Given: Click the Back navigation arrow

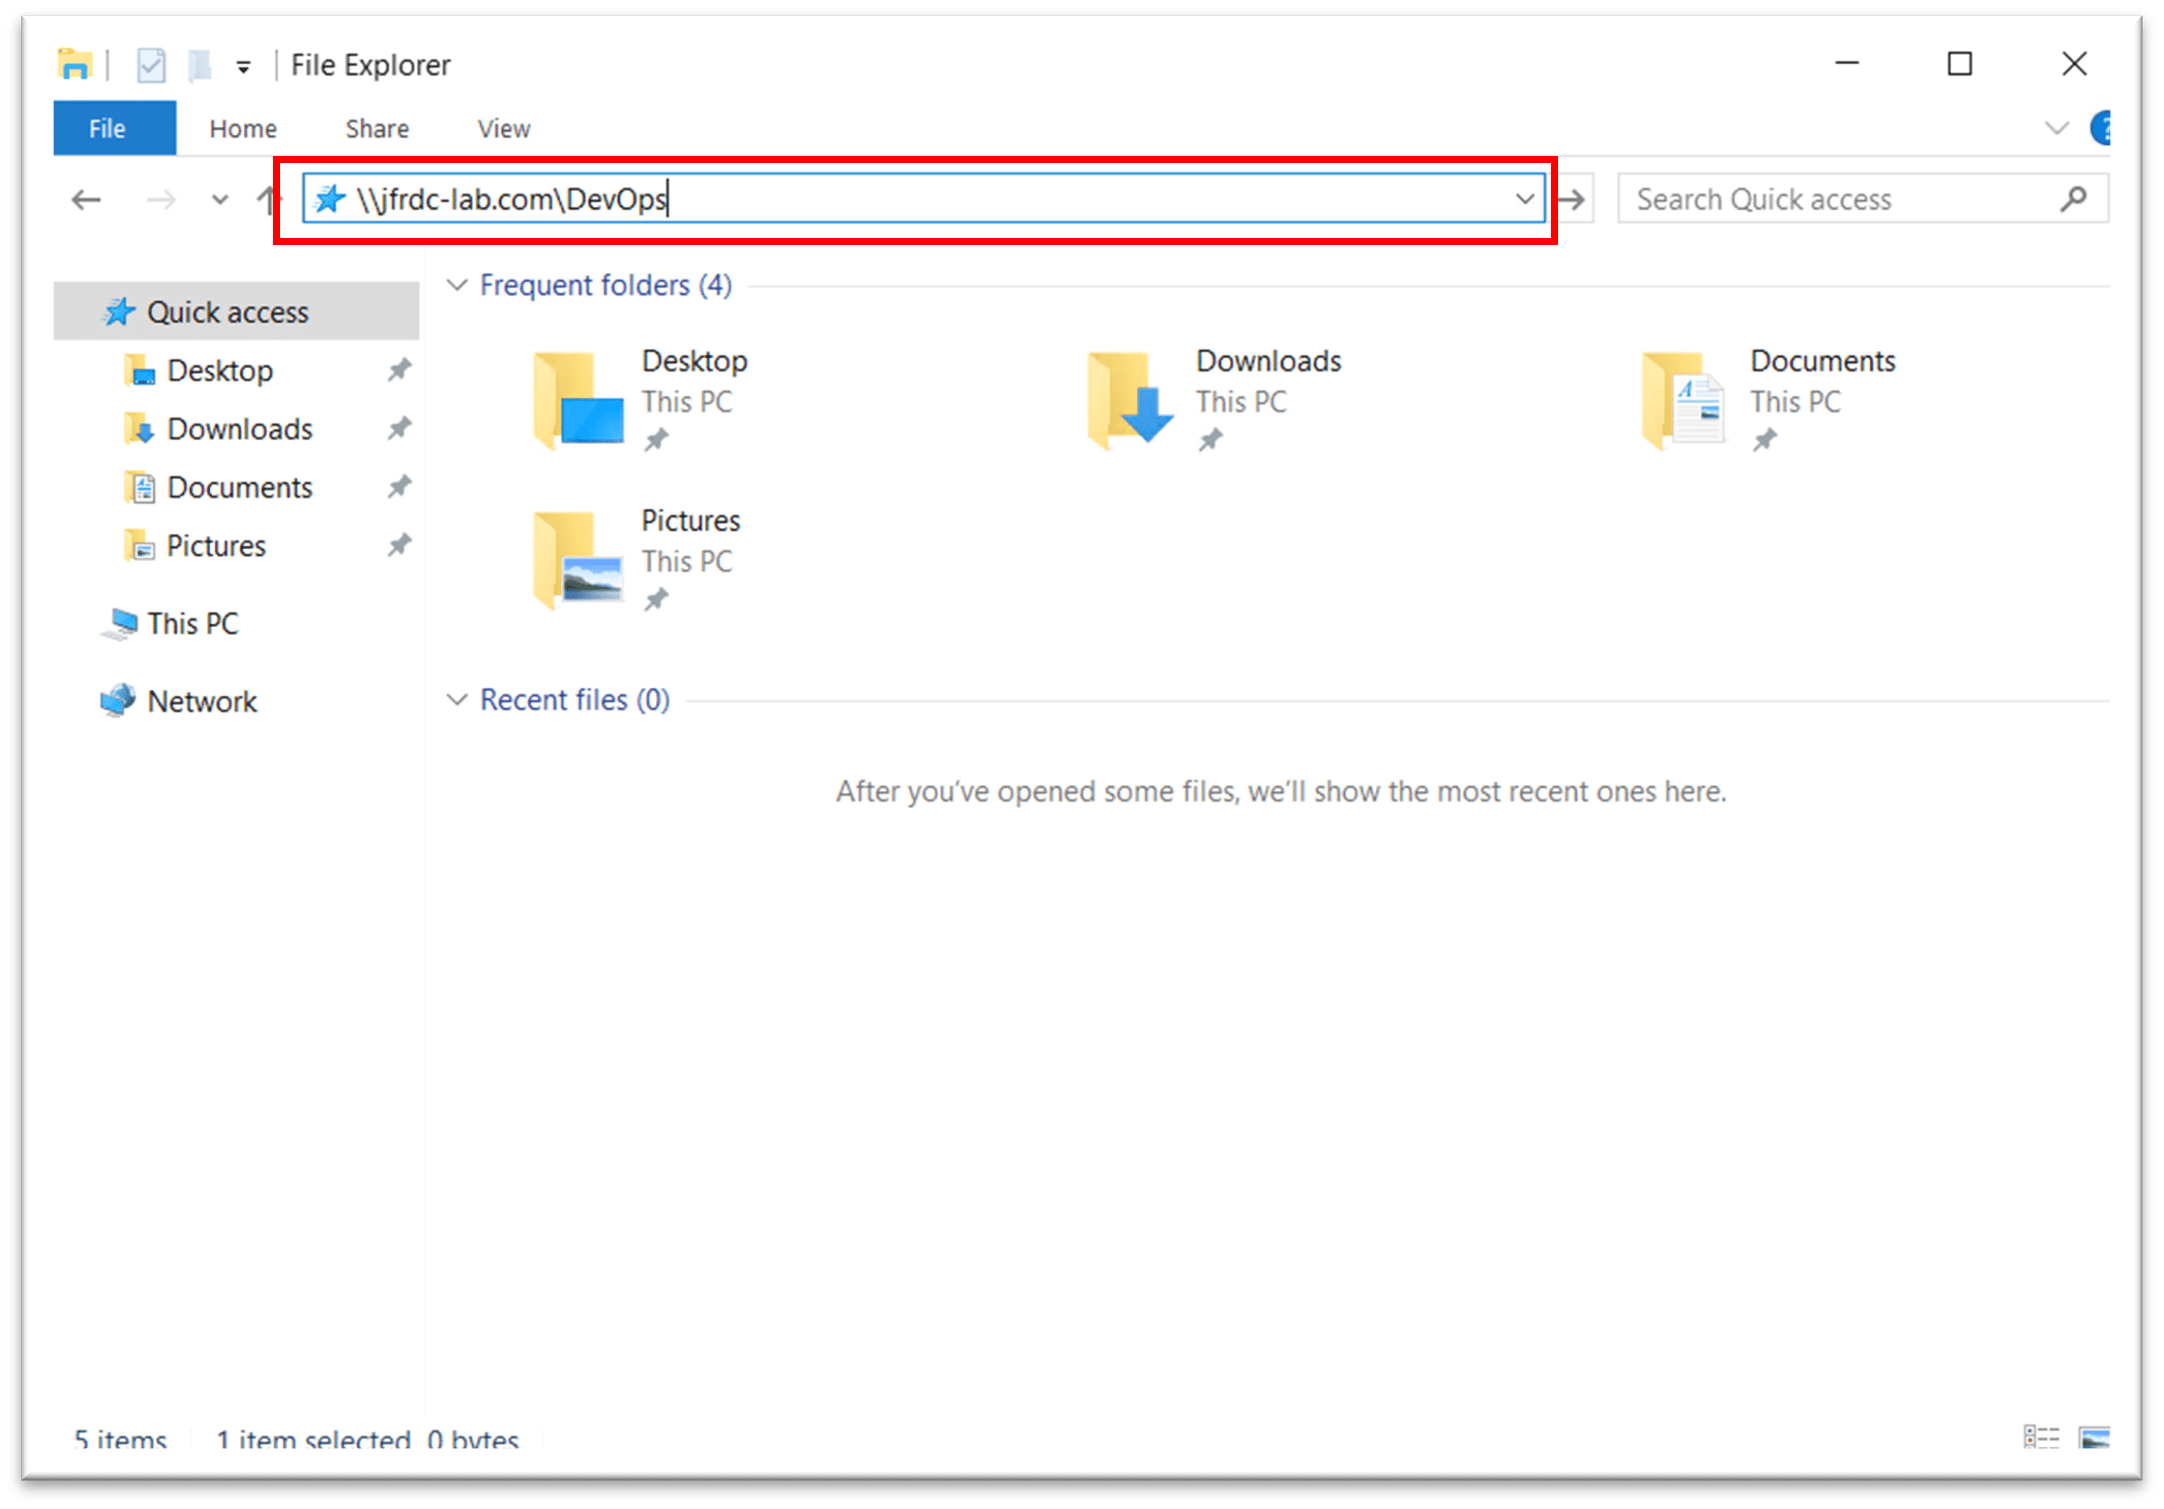Looking at the screenshot, I should coord(86,200).
